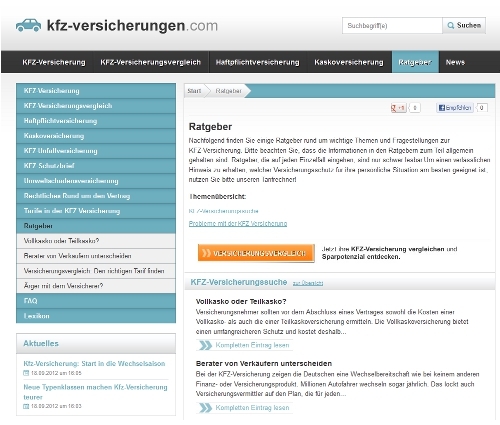Open Umweltschadensversicherung sidebar entry
The image size is (500, 425).
(x=96, y=181)
